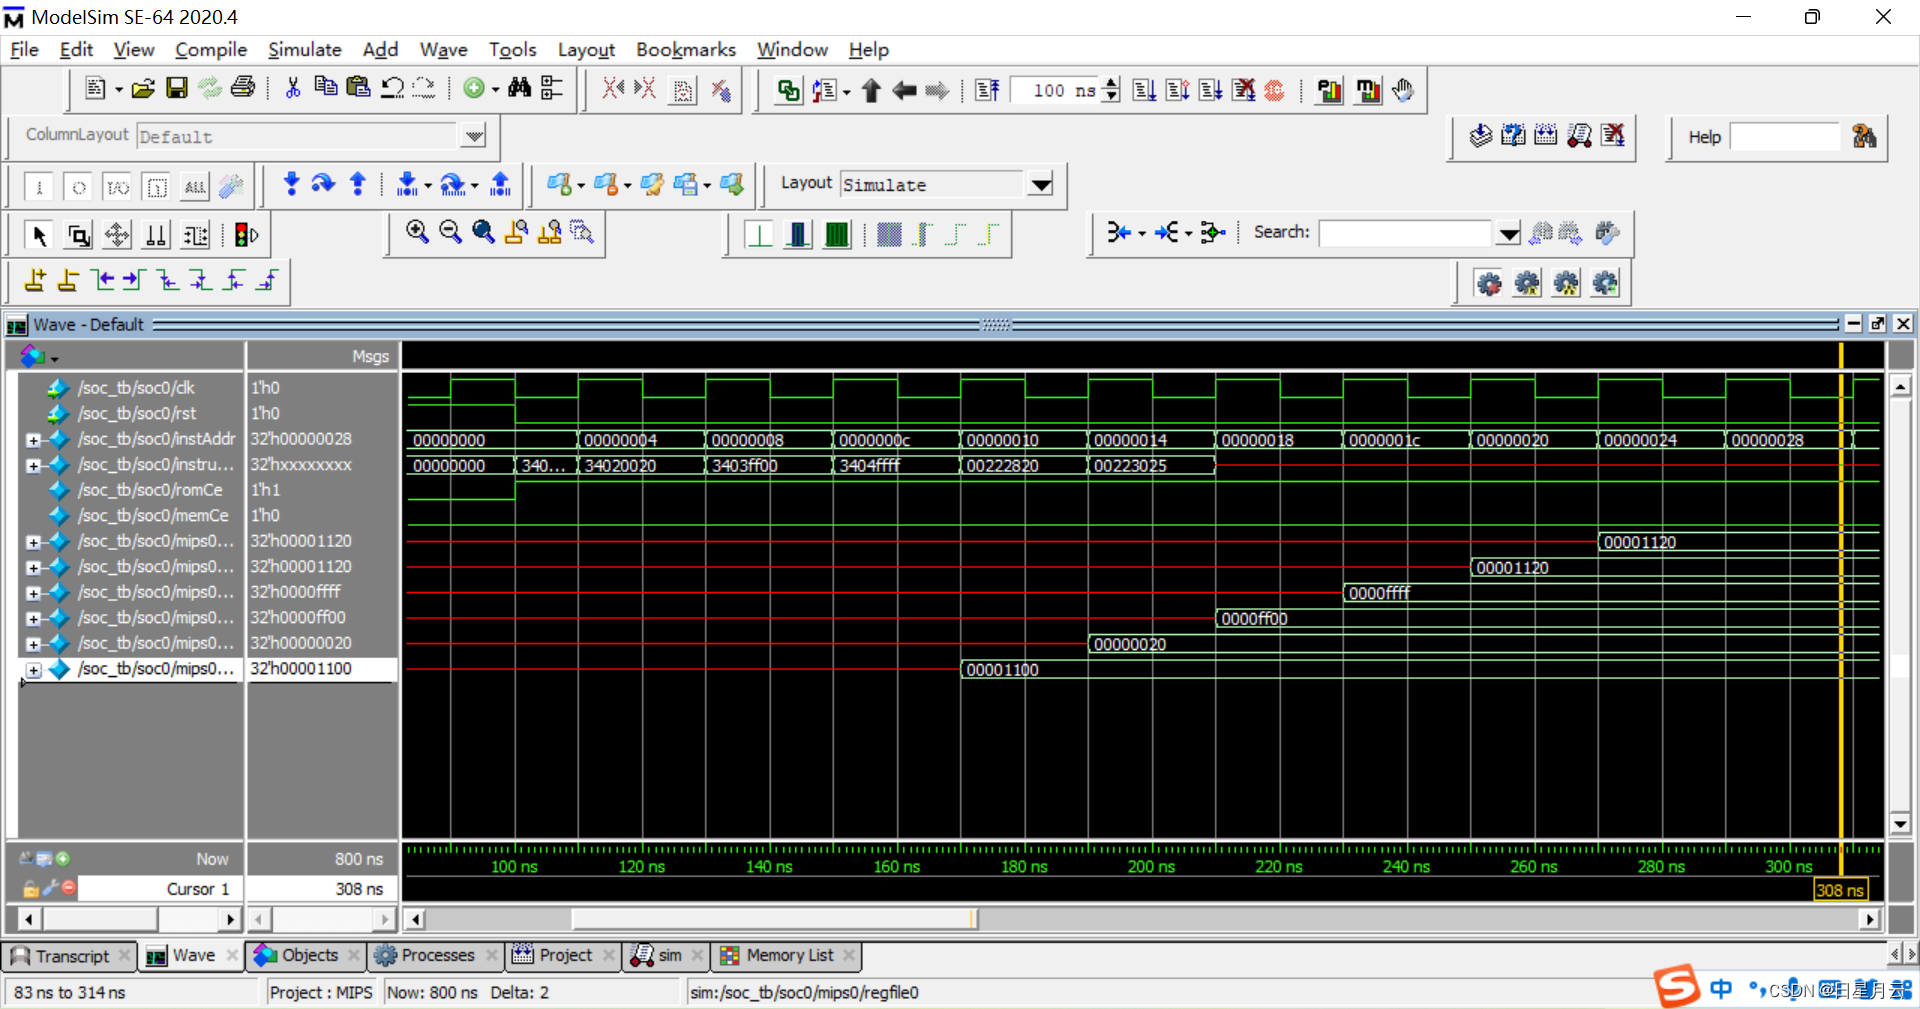Viewport: 1920px width, 1009px height.
Task: Click the Chinese input method indicator
Action: [x=1721, y=989]
